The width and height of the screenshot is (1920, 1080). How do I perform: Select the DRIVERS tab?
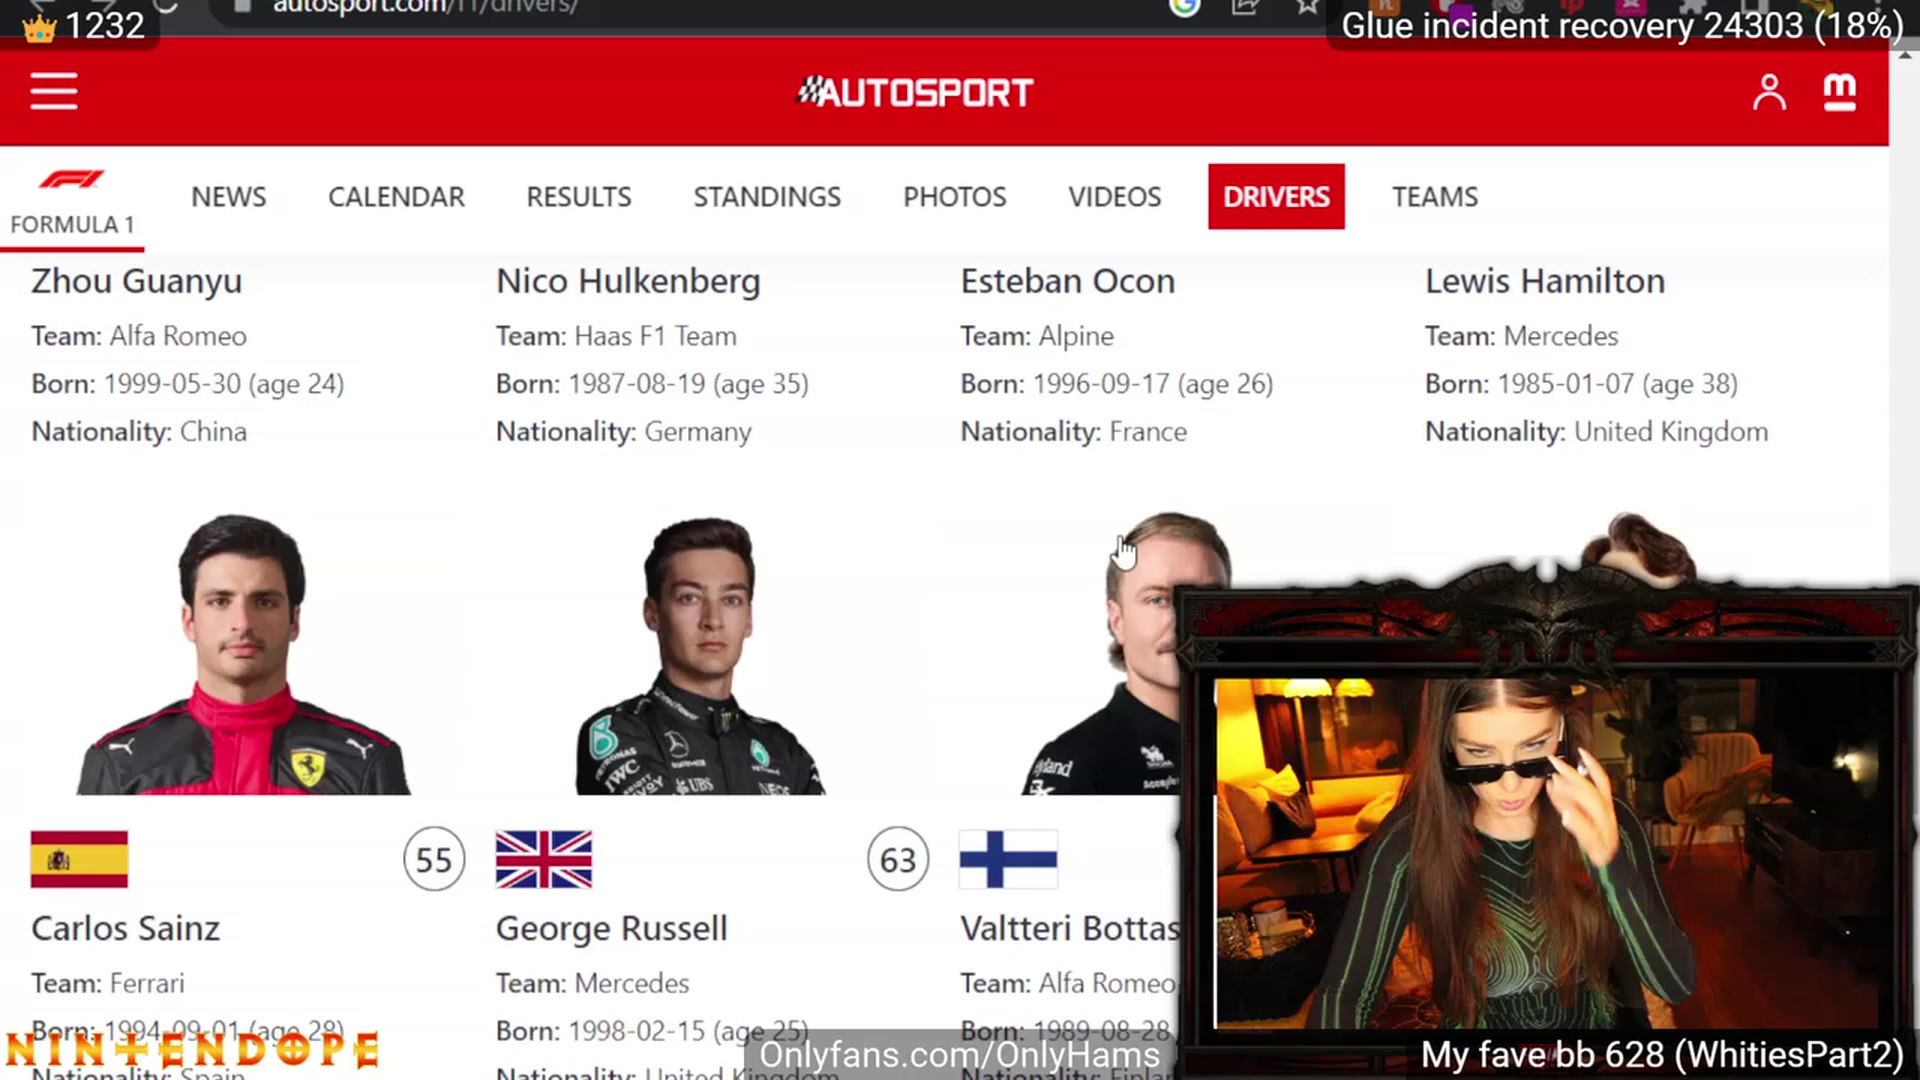tap(1276, 197)
